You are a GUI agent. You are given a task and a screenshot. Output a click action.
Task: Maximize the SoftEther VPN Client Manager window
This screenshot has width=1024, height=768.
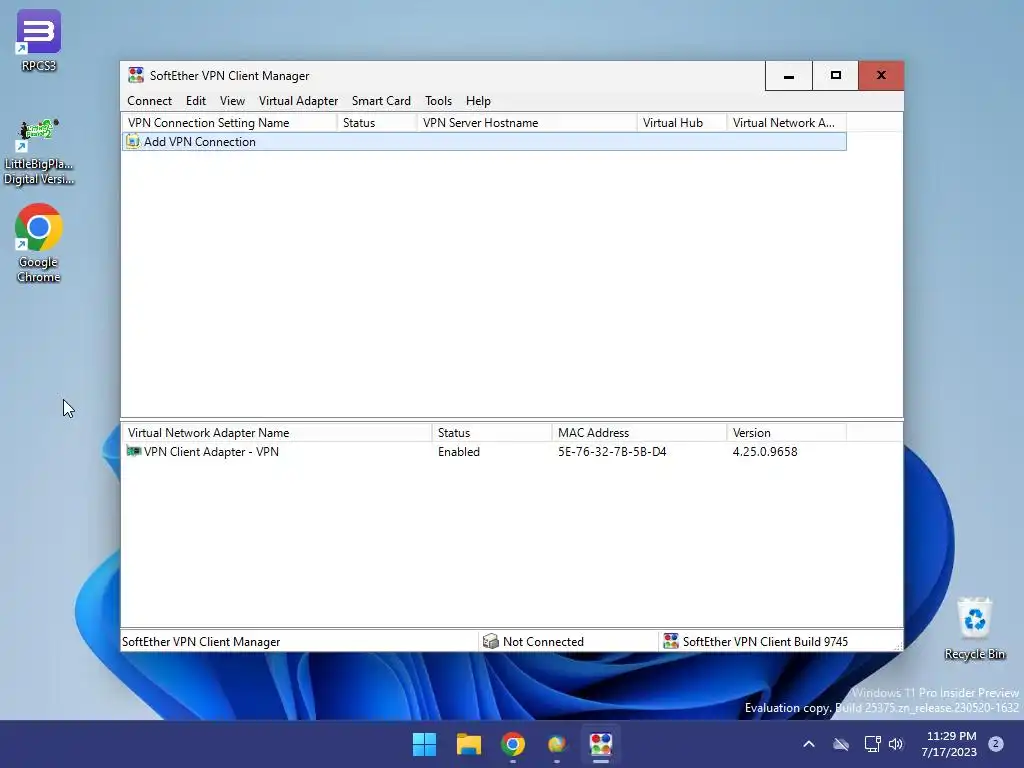pyautogui.click(x=835, y=76)
